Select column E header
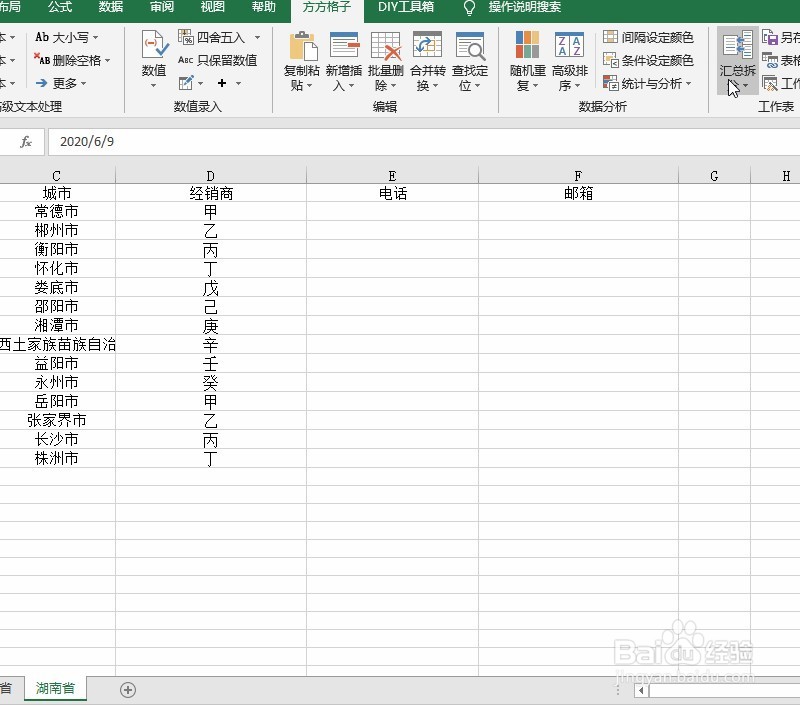This screenshot has width=800, height=705. click(392, 176)
